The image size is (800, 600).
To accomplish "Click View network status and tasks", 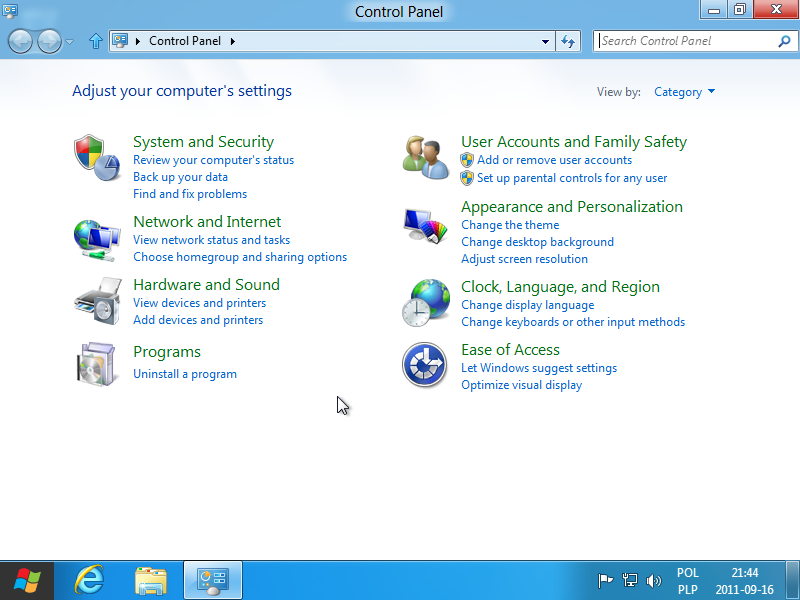I will point(211,240).
